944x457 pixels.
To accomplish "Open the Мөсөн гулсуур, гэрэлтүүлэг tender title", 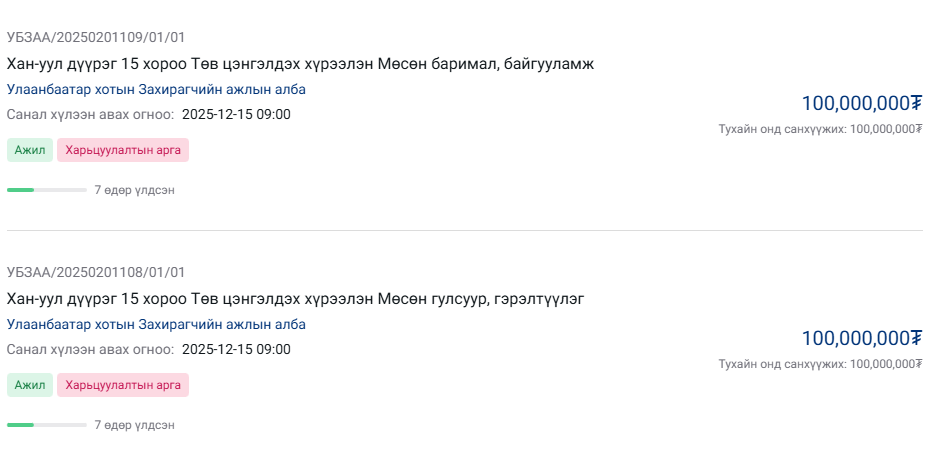I will 295,299.
